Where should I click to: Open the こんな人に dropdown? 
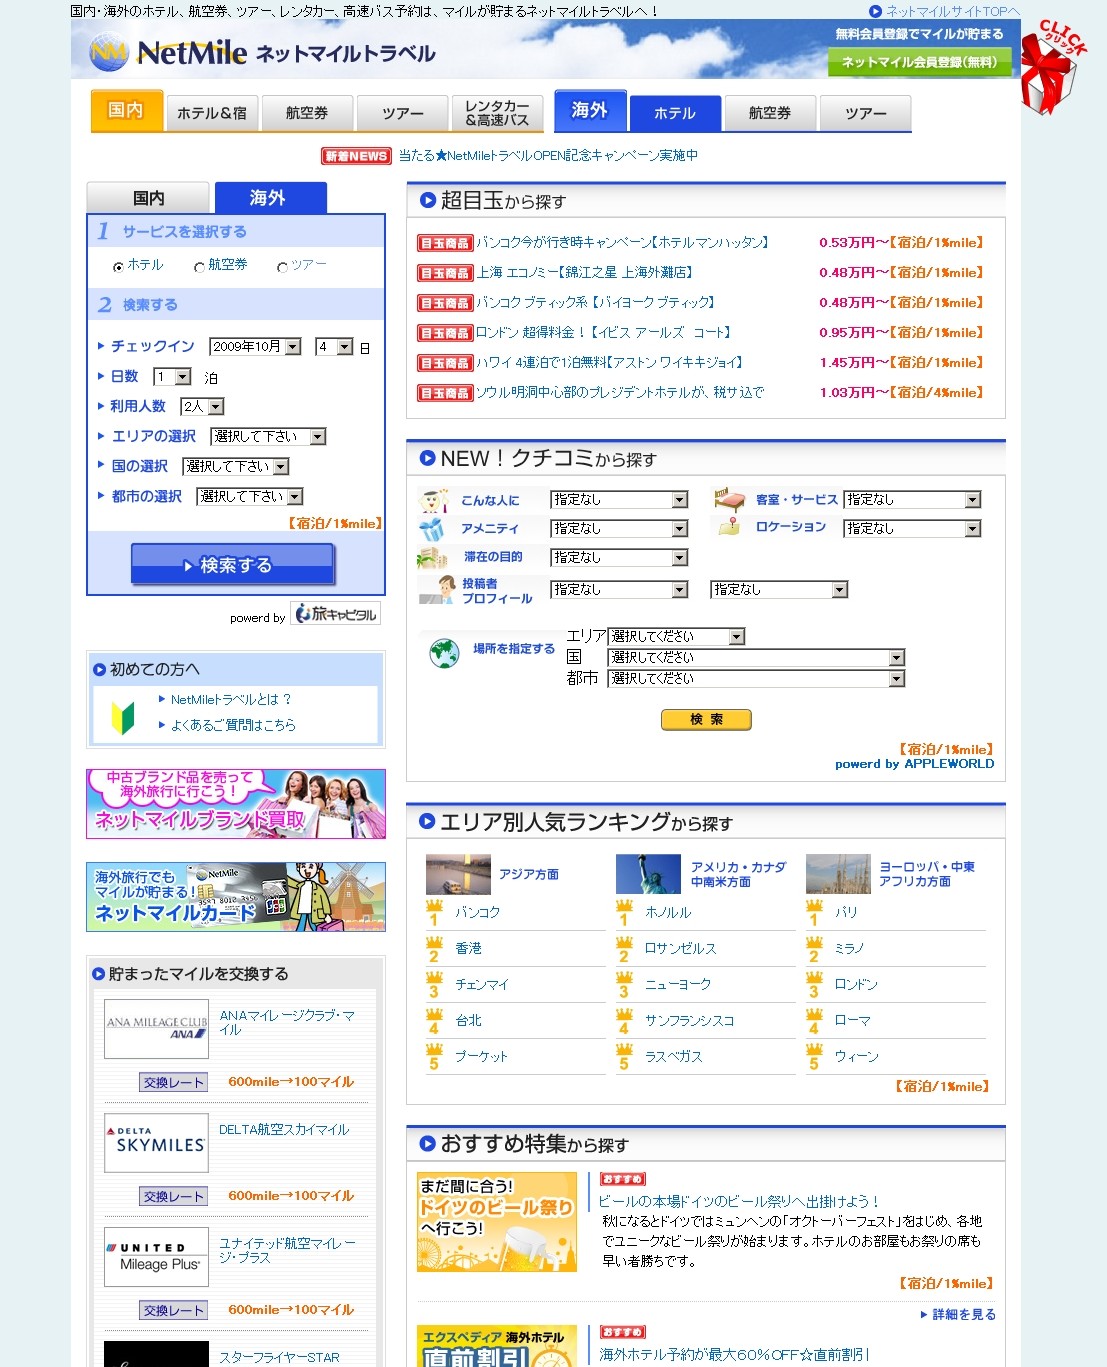coord(619,500)
